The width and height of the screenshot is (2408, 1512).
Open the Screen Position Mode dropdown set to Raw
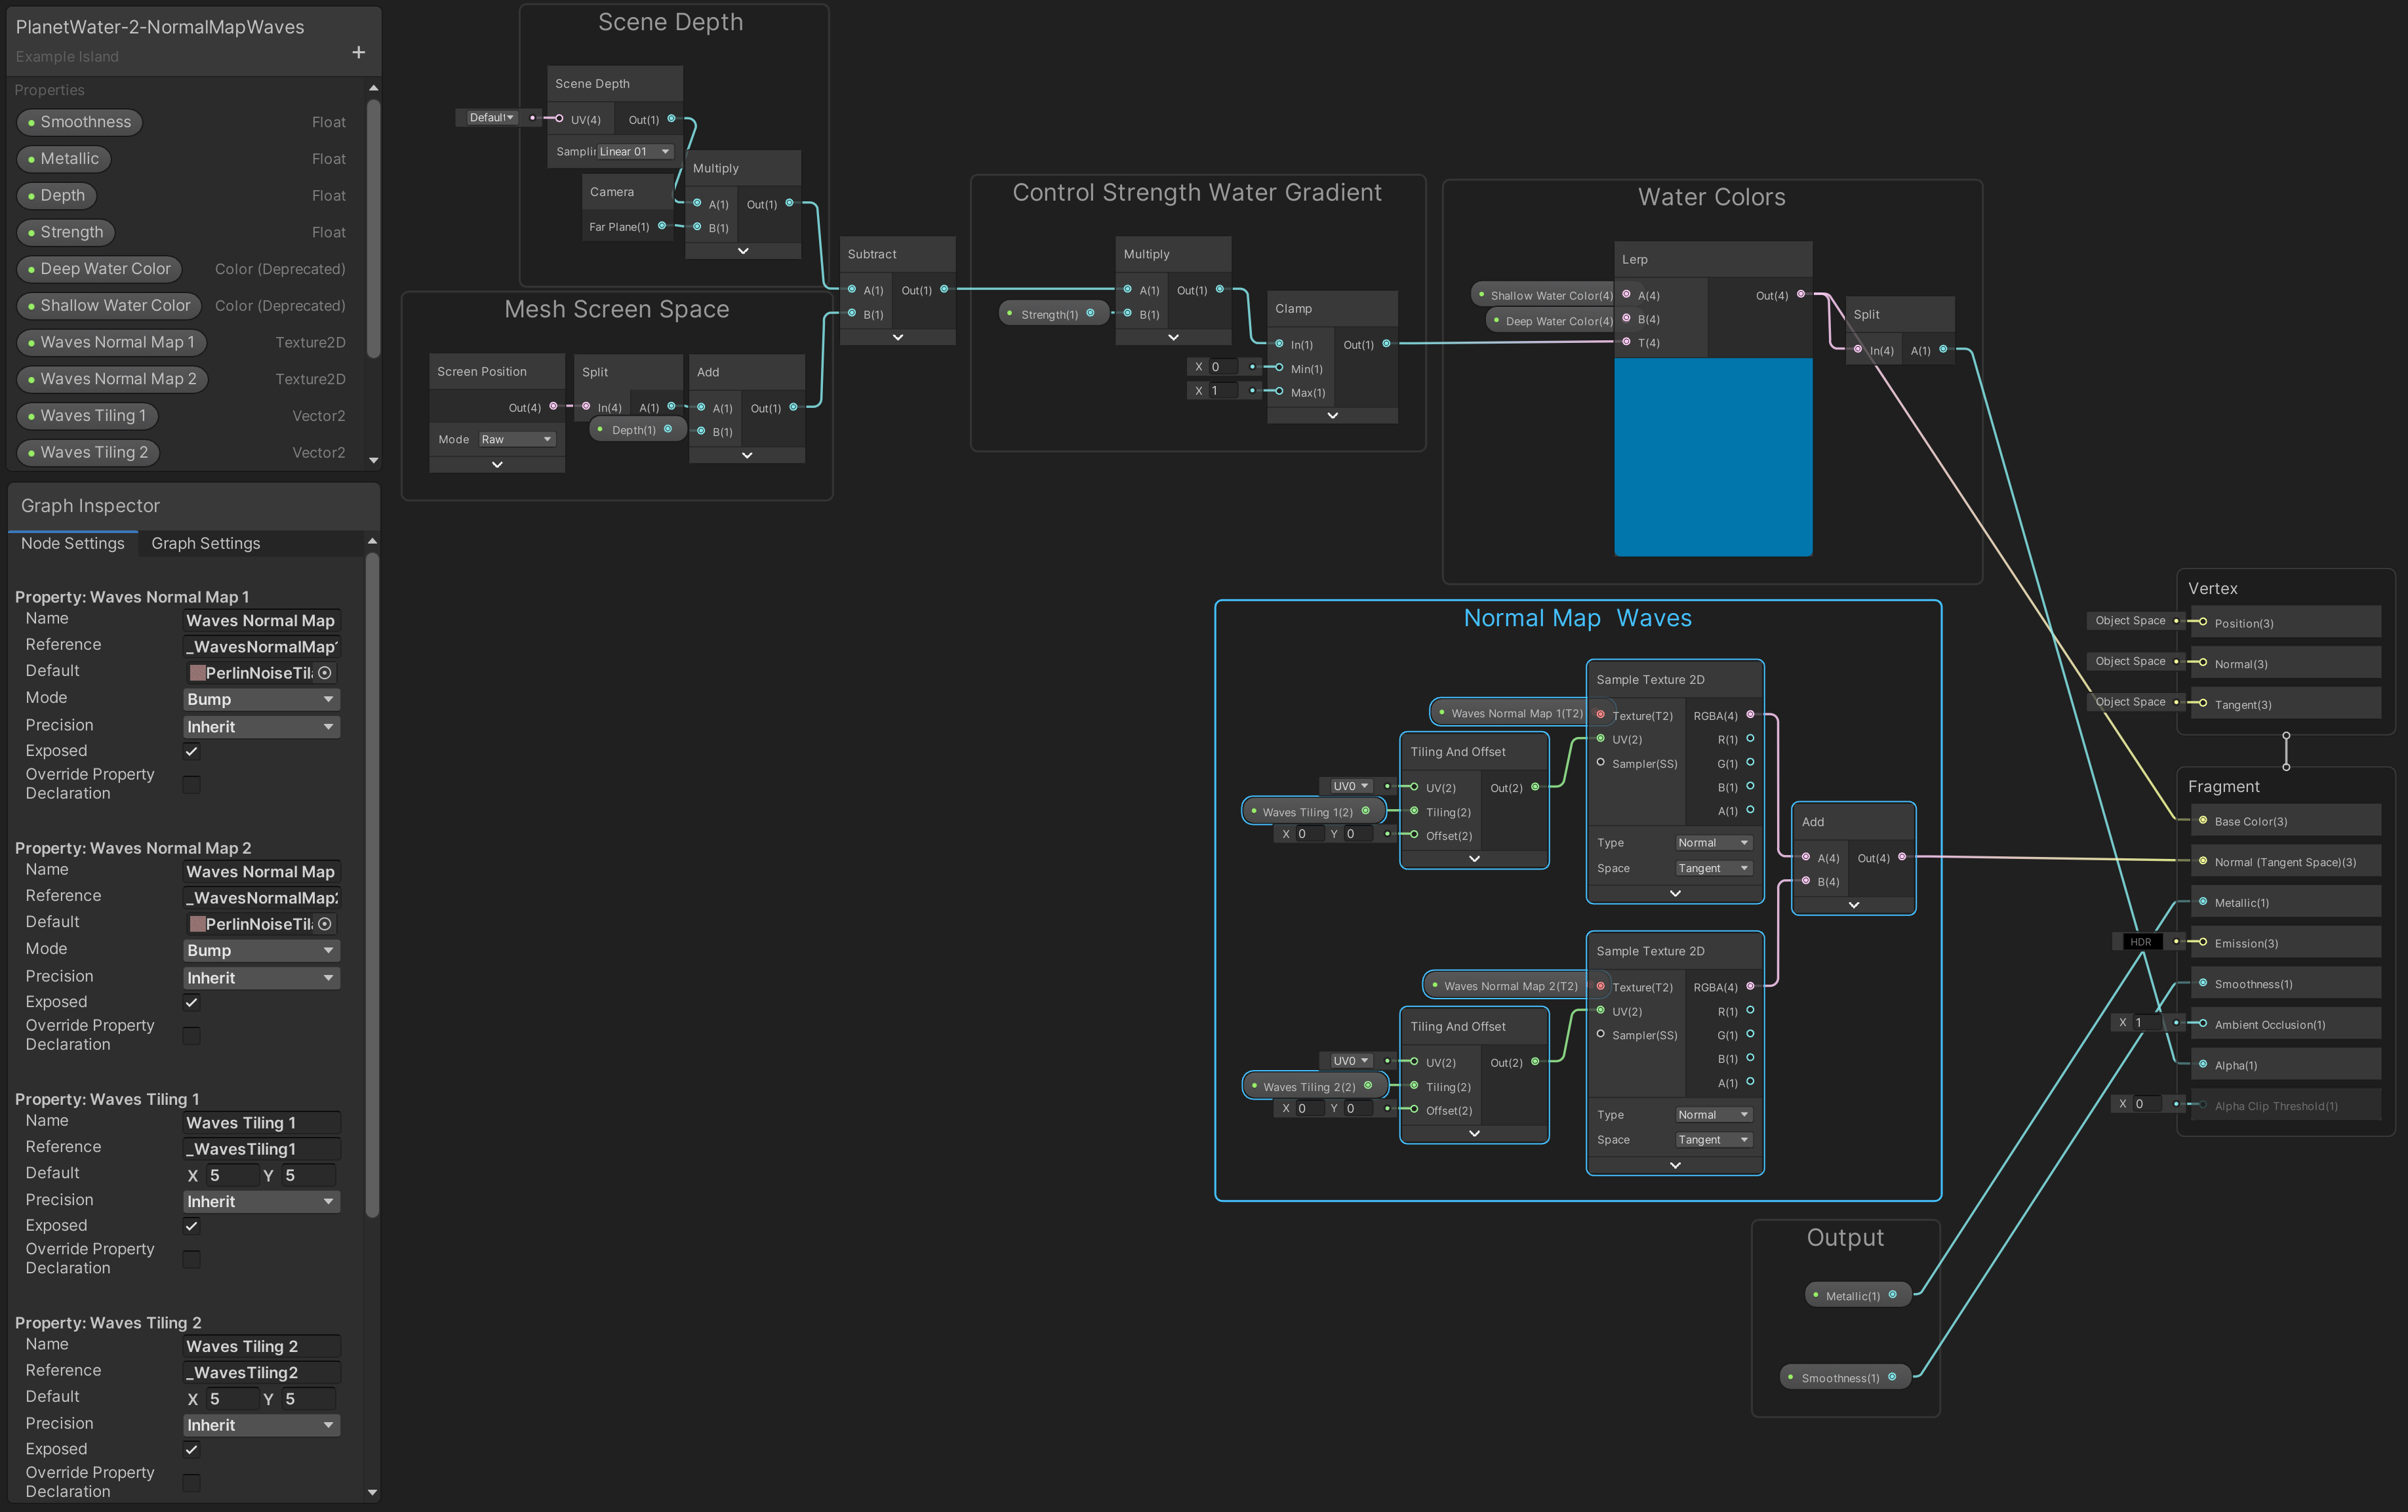click(516, 439)
